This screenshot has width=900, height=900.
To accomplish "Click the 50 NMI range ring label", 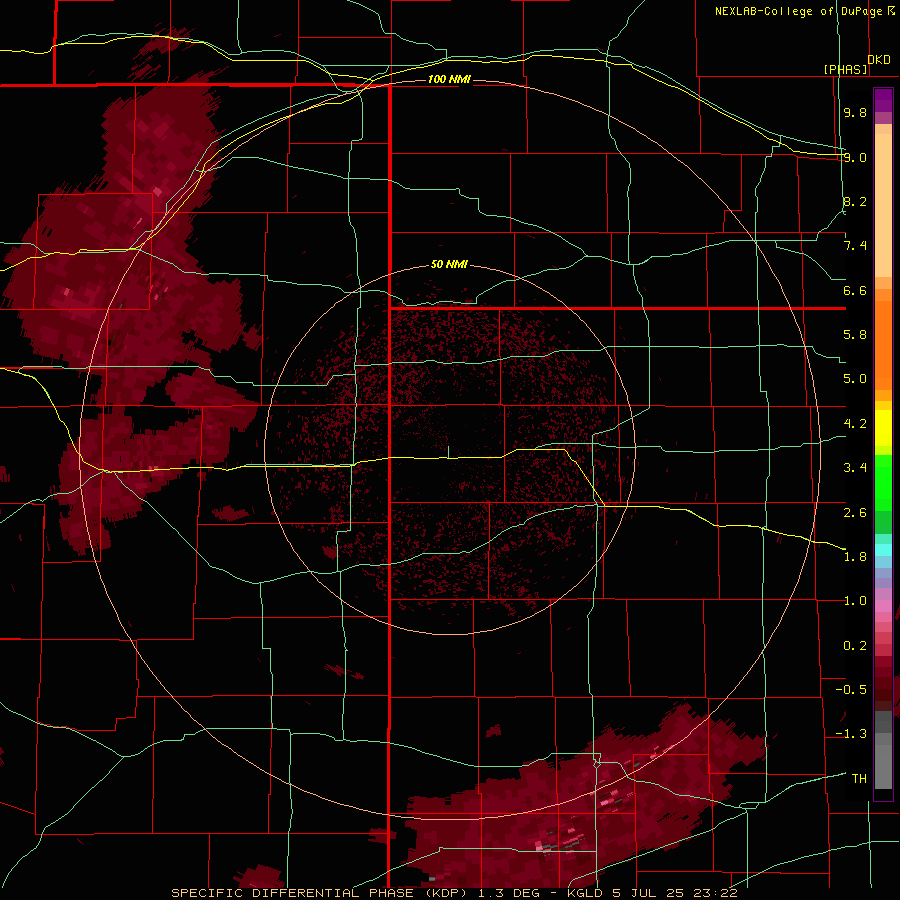I will coord(449,265).
